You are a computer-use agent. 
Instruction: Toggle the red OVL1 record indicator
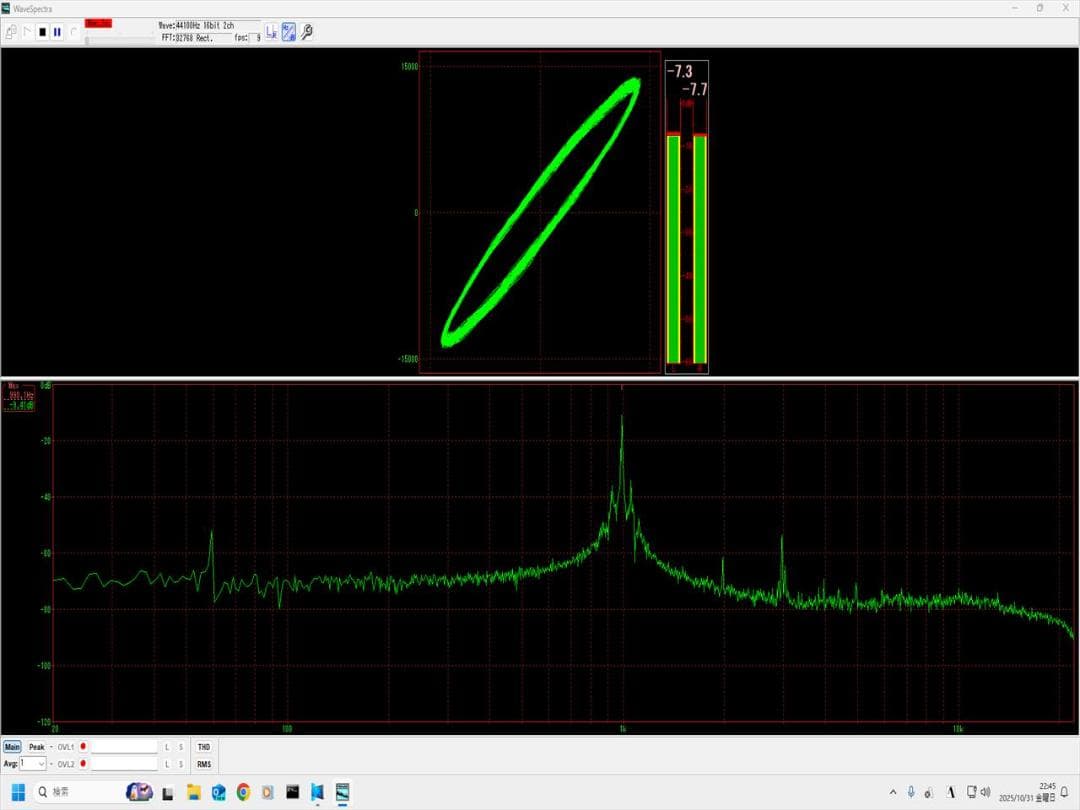click(83, 747)
